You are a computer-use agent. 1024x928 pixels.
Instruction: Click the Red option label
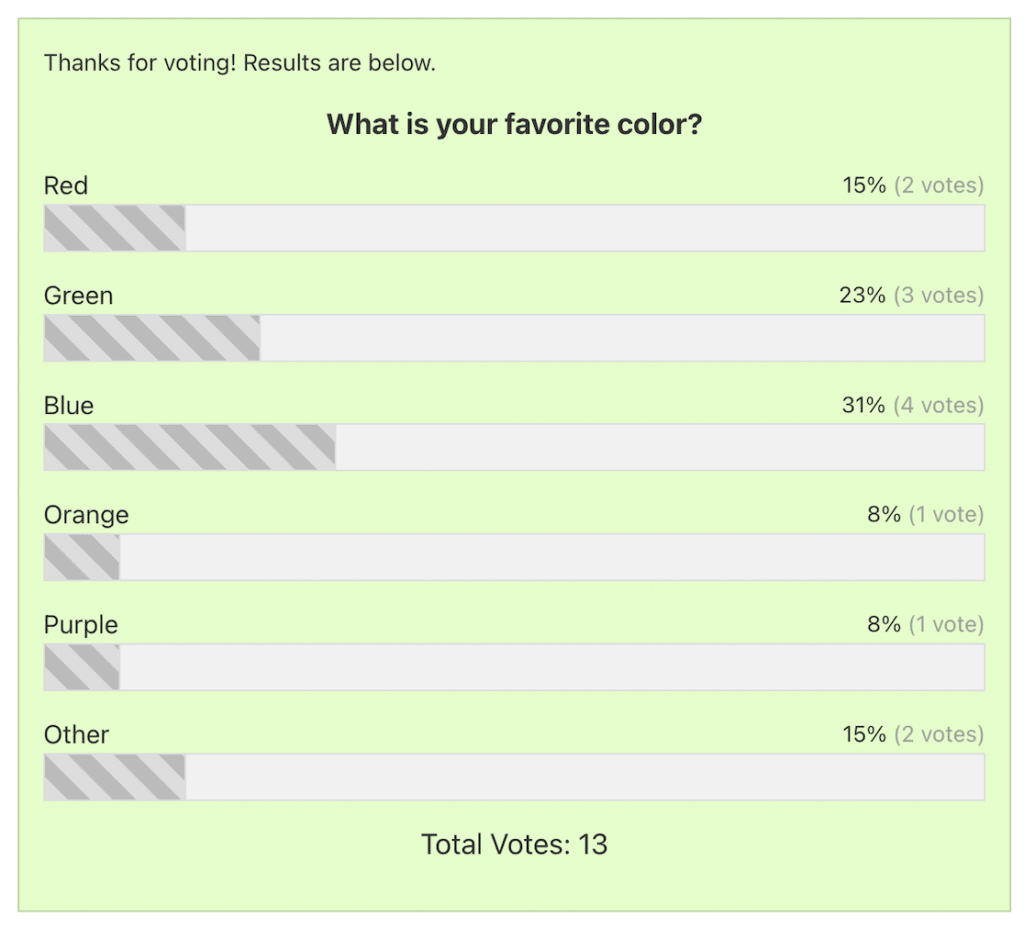pyautogui.click(x=65, y=185)
